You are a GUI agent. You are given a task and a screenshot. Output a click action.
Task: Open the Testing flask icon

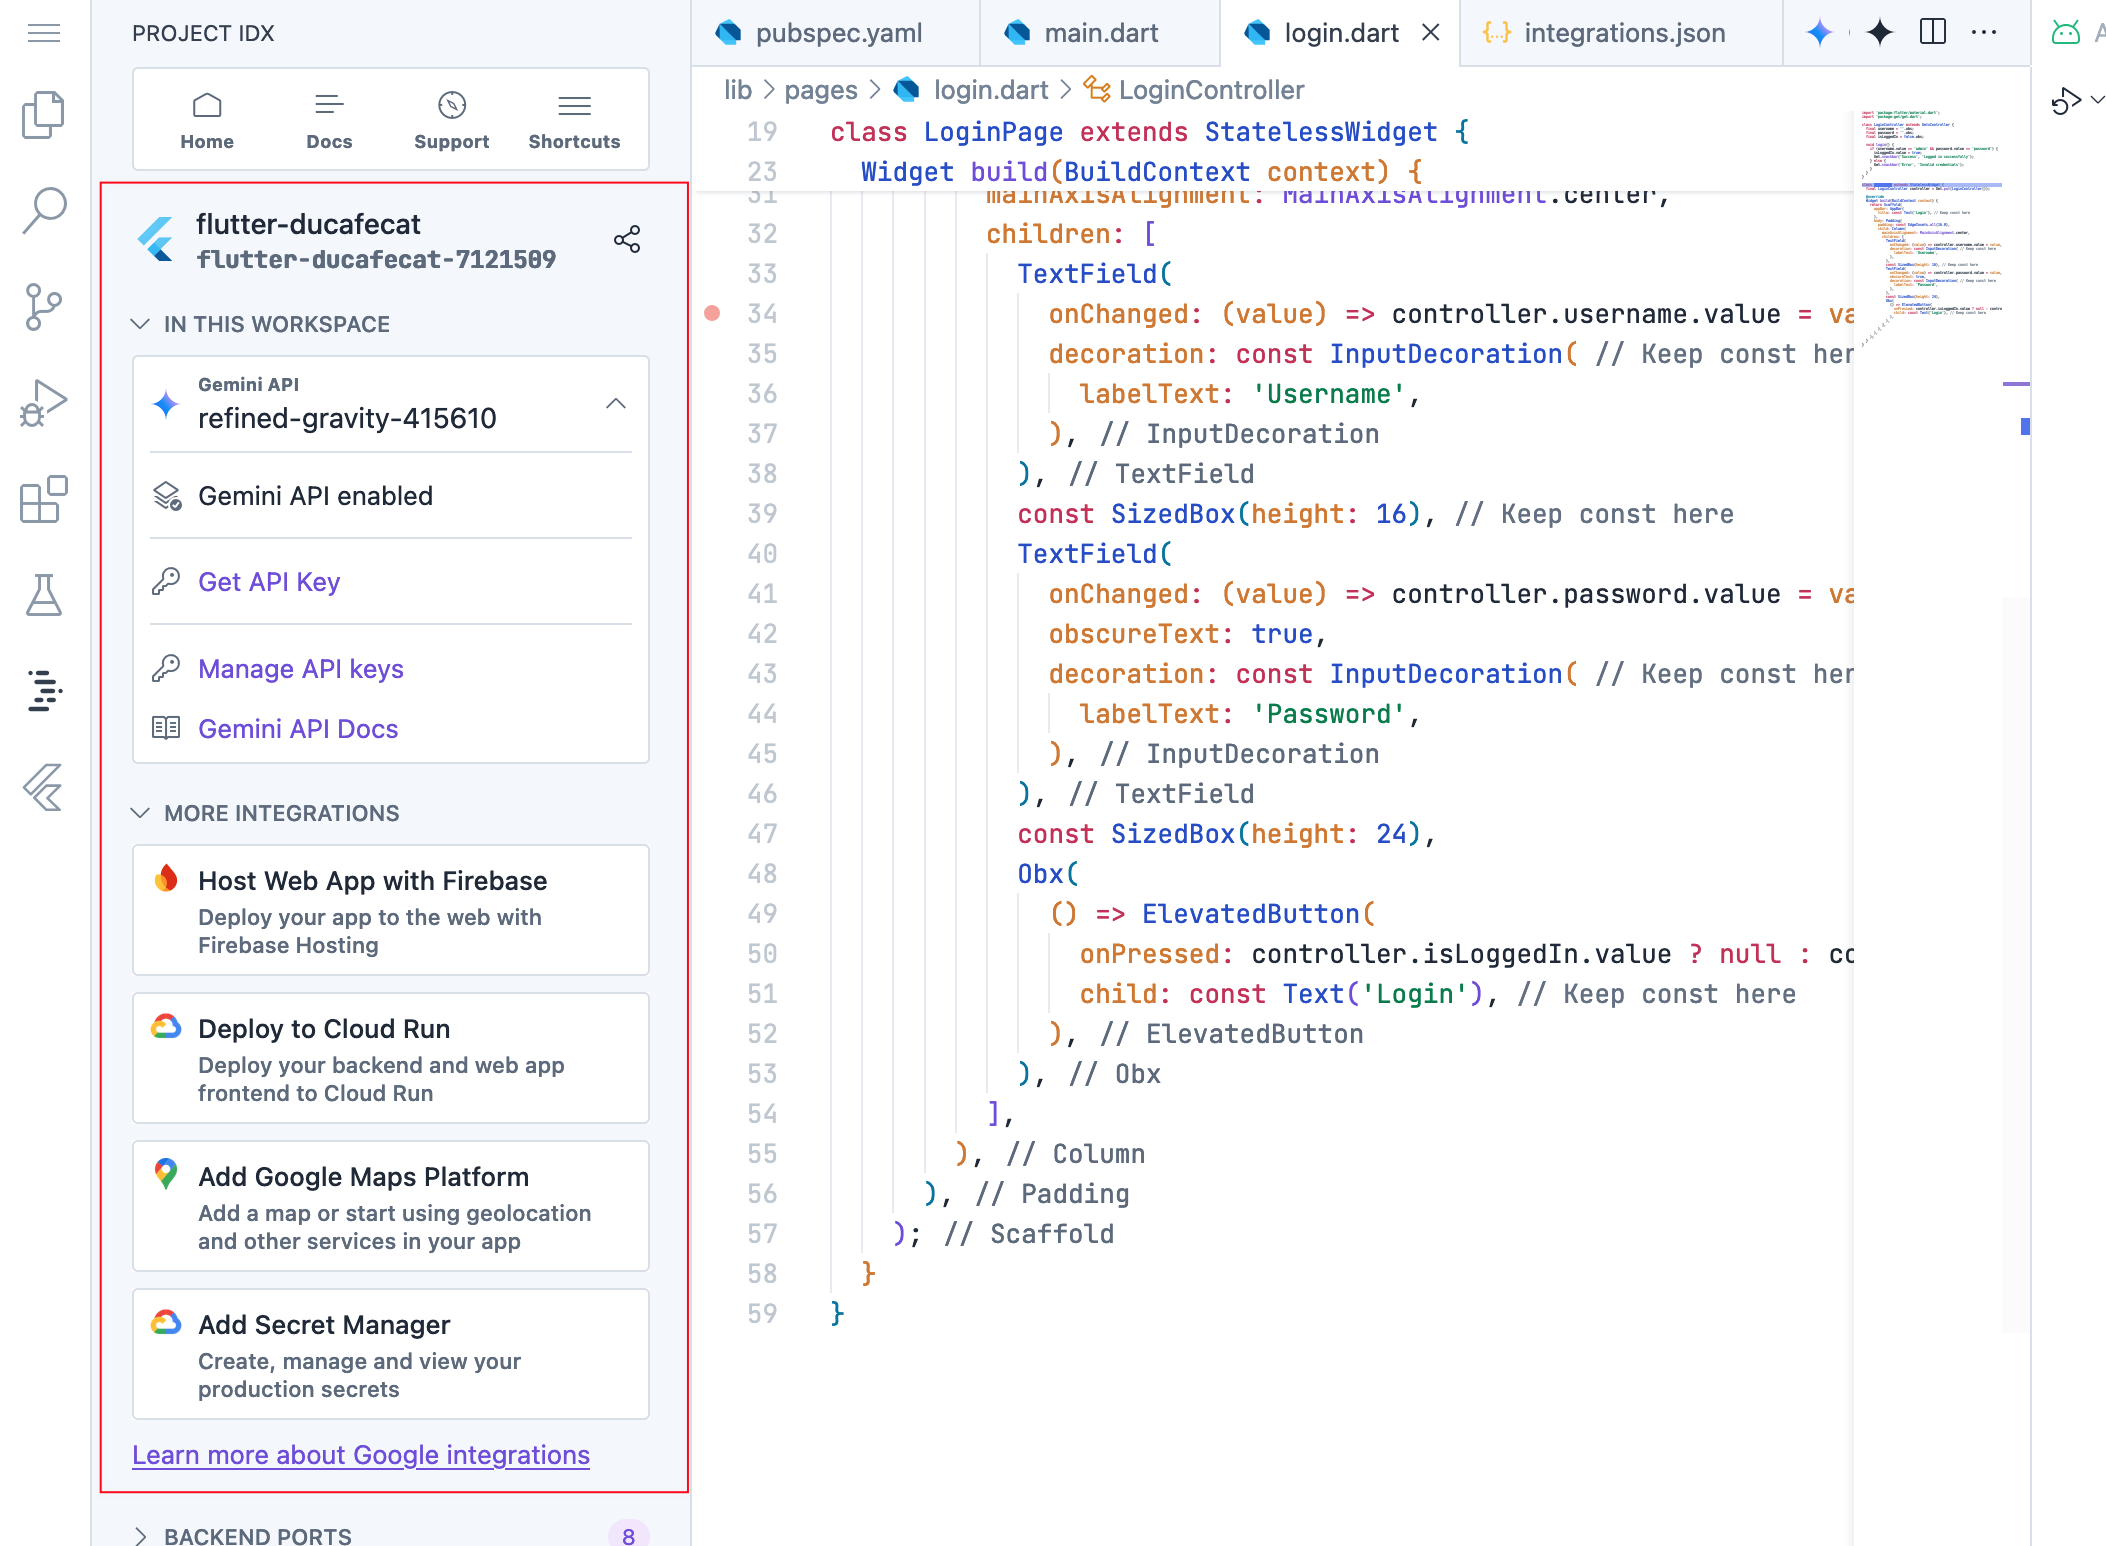[43, 595]
